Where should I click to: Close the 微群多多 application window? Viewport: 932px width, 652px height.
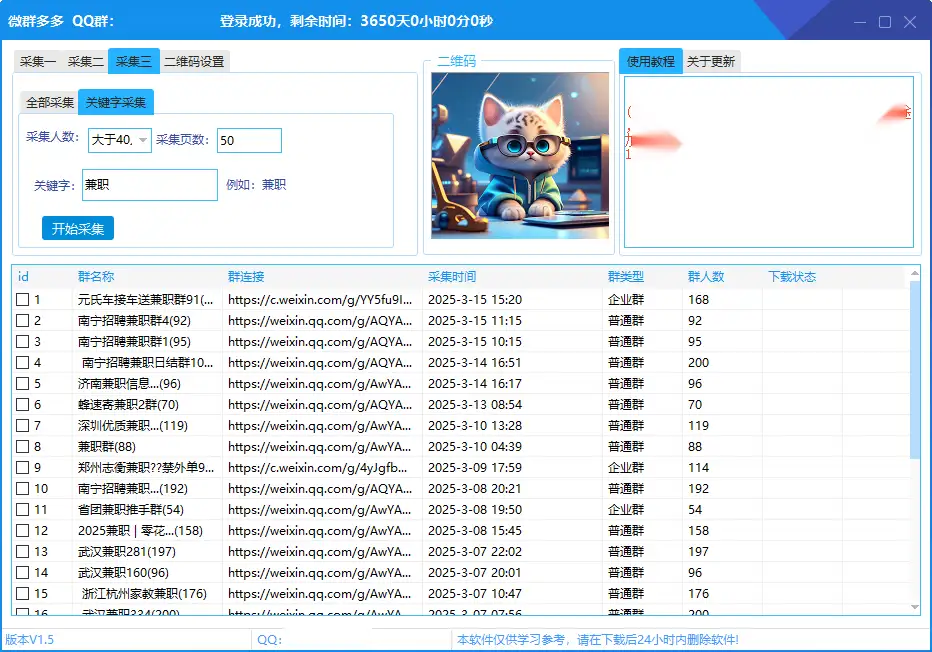tap(910, 22)
